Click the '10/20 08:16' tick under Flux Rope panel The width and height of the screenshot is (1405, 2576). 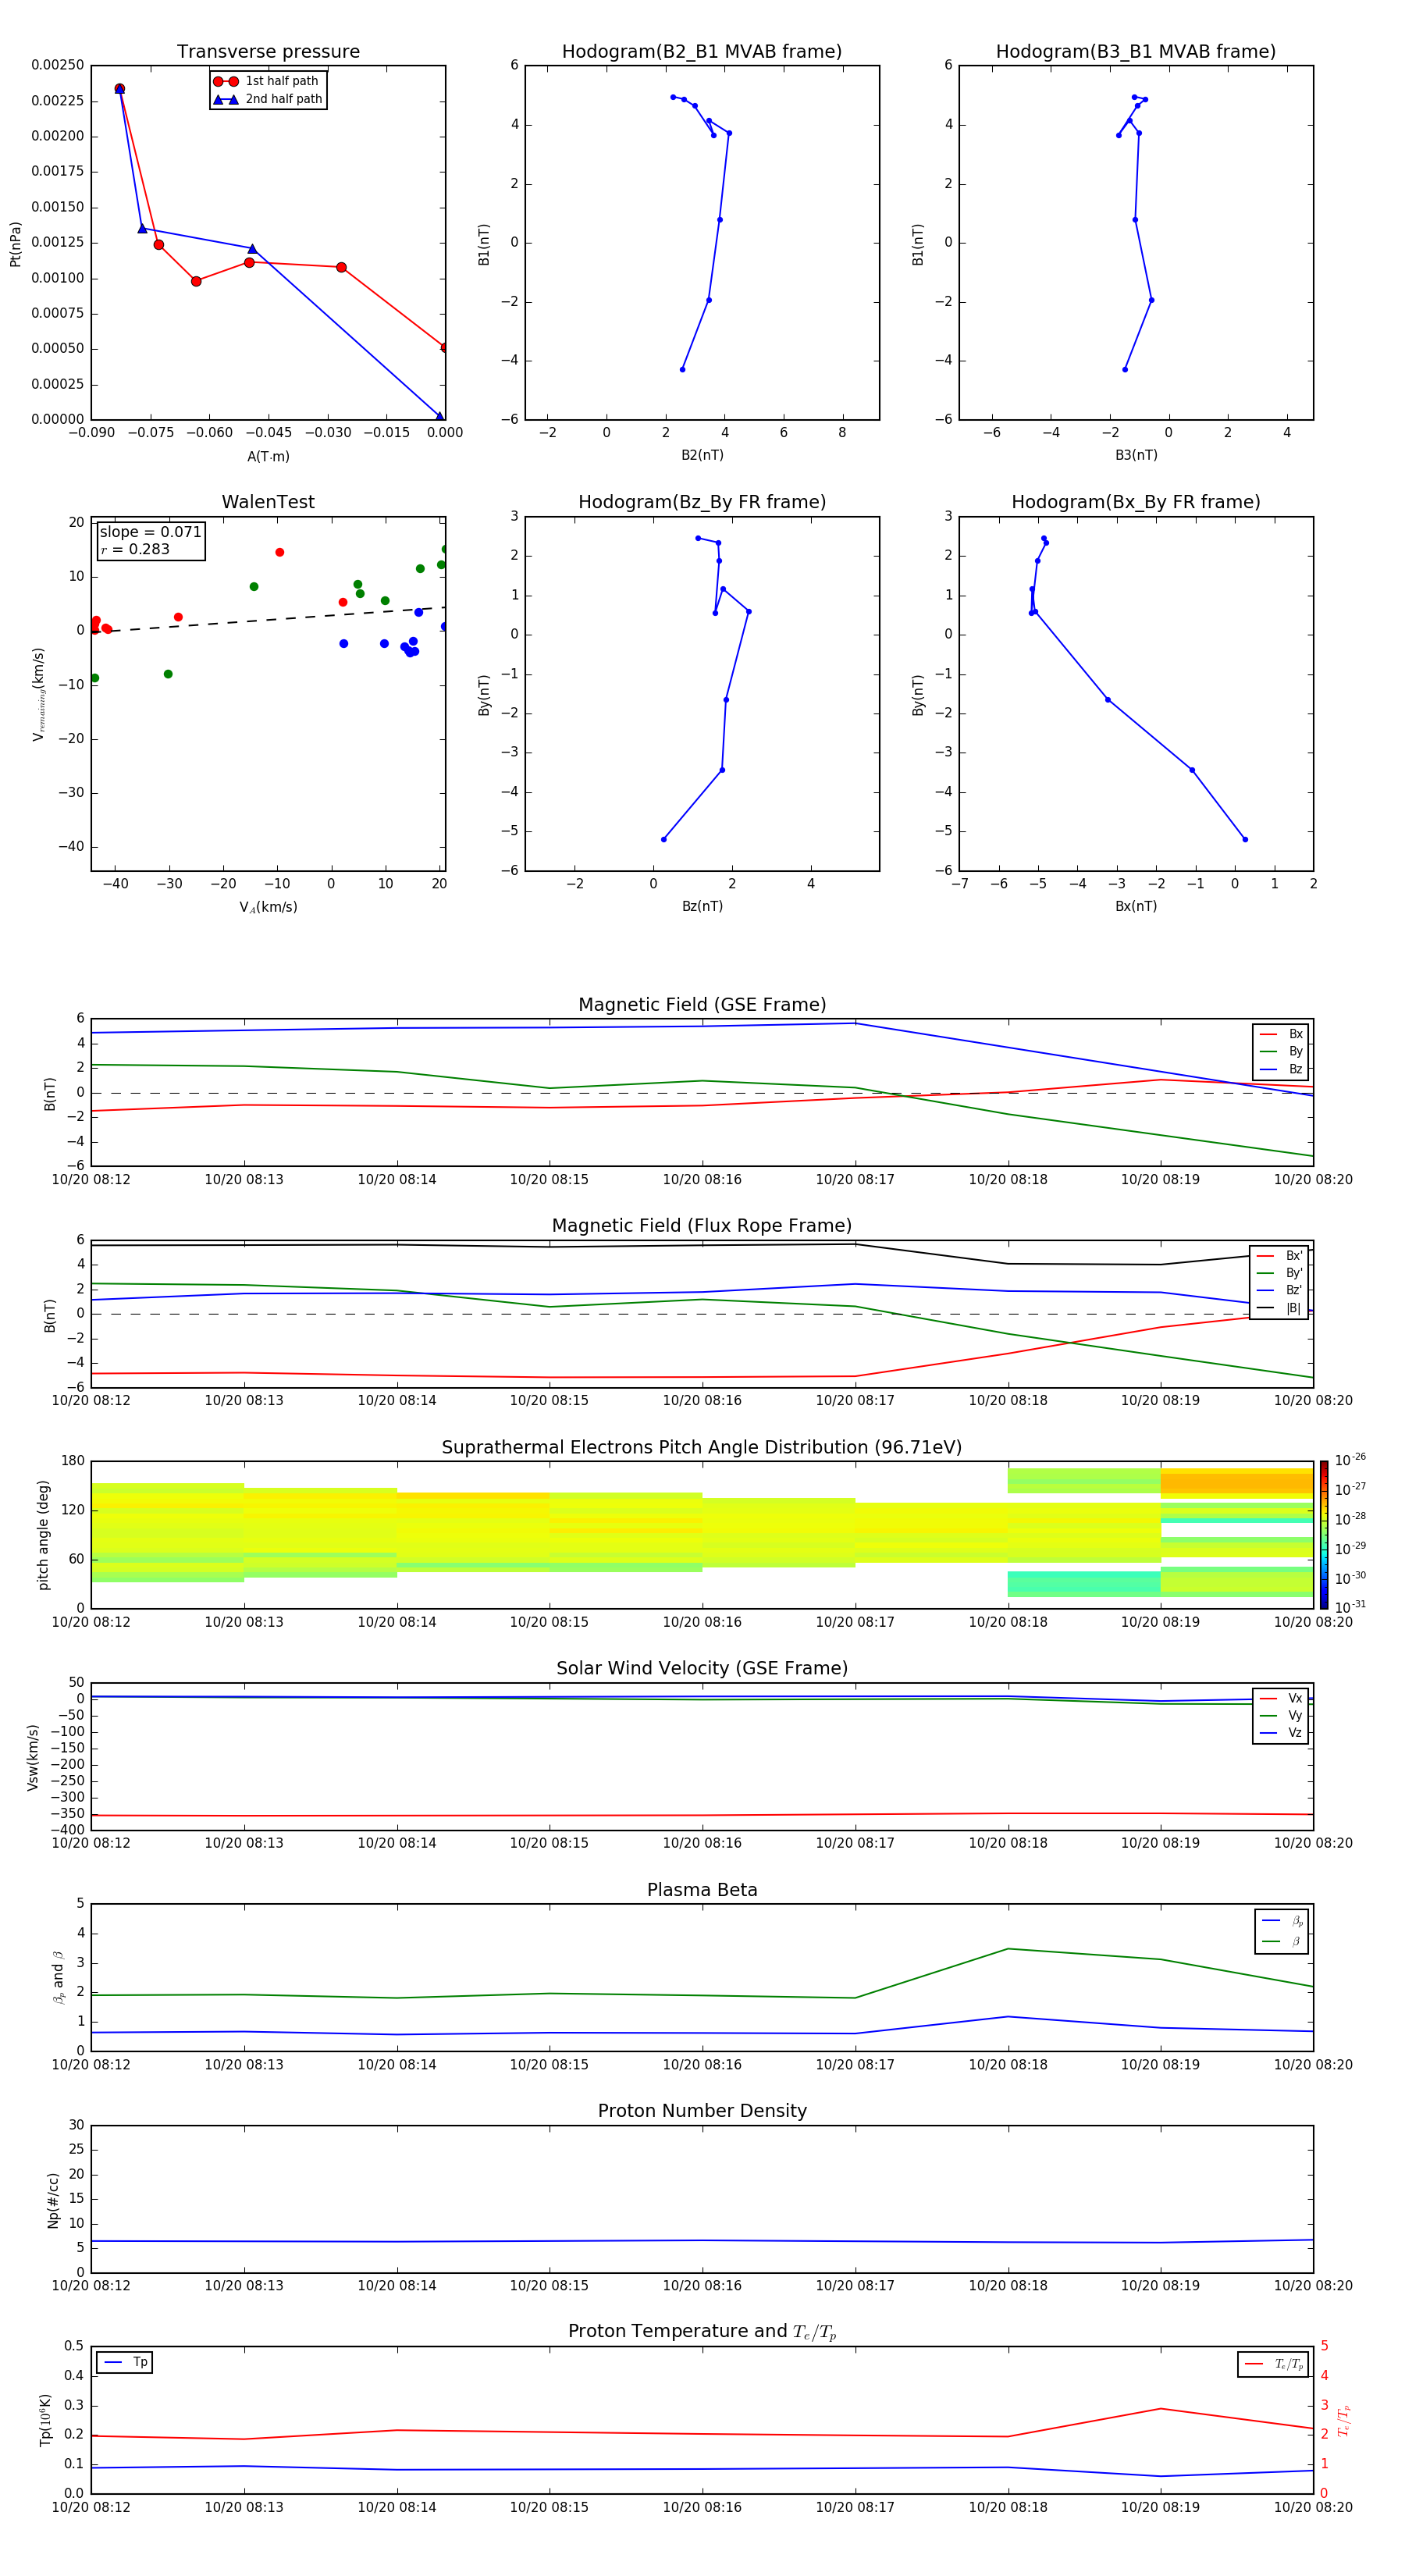coord(702,1401)
